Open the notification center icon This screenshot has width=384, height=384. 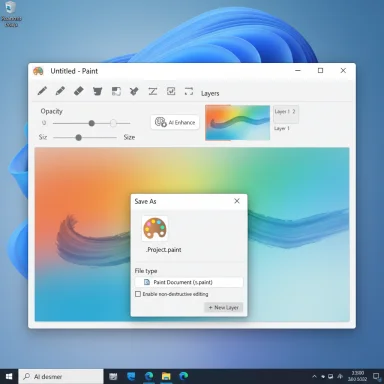point(376,376)
